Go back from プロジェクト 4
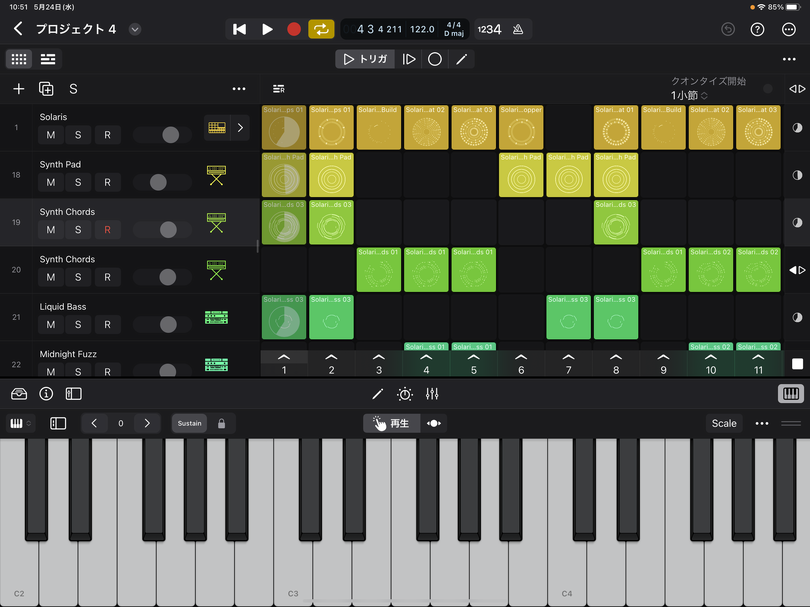The image size is (810, 607). point(18,29)
